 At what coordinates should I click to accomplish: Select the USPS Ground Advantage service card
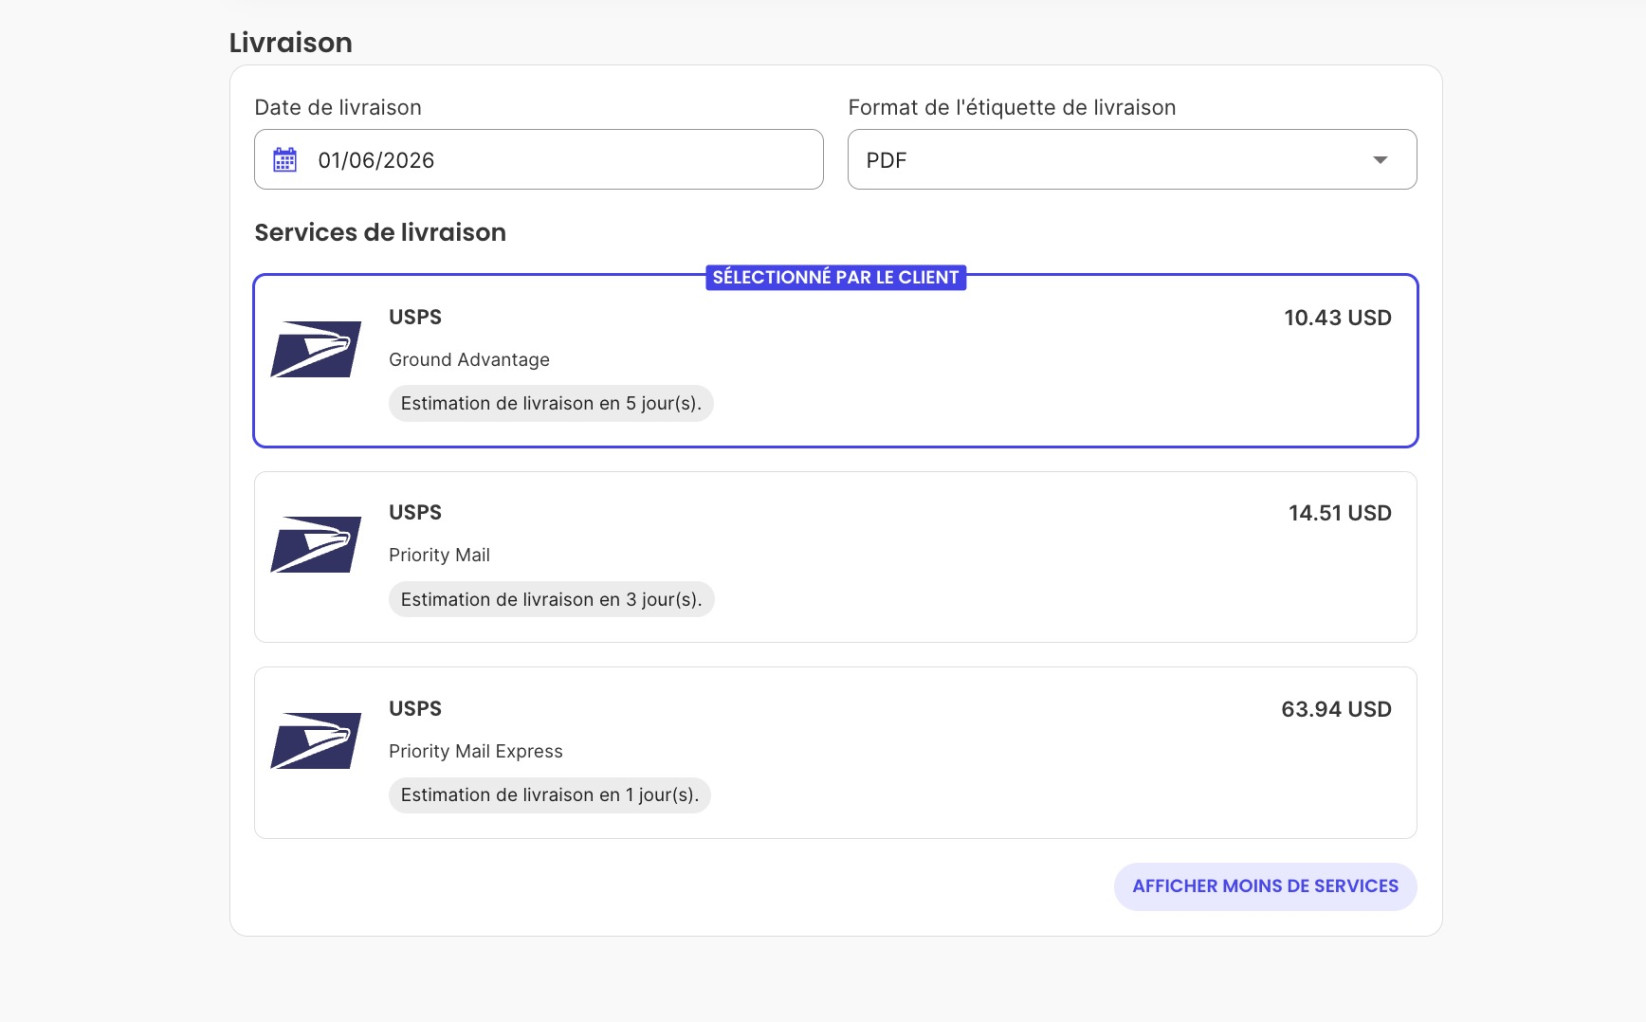pyautogui.click(x=836, y=361)
